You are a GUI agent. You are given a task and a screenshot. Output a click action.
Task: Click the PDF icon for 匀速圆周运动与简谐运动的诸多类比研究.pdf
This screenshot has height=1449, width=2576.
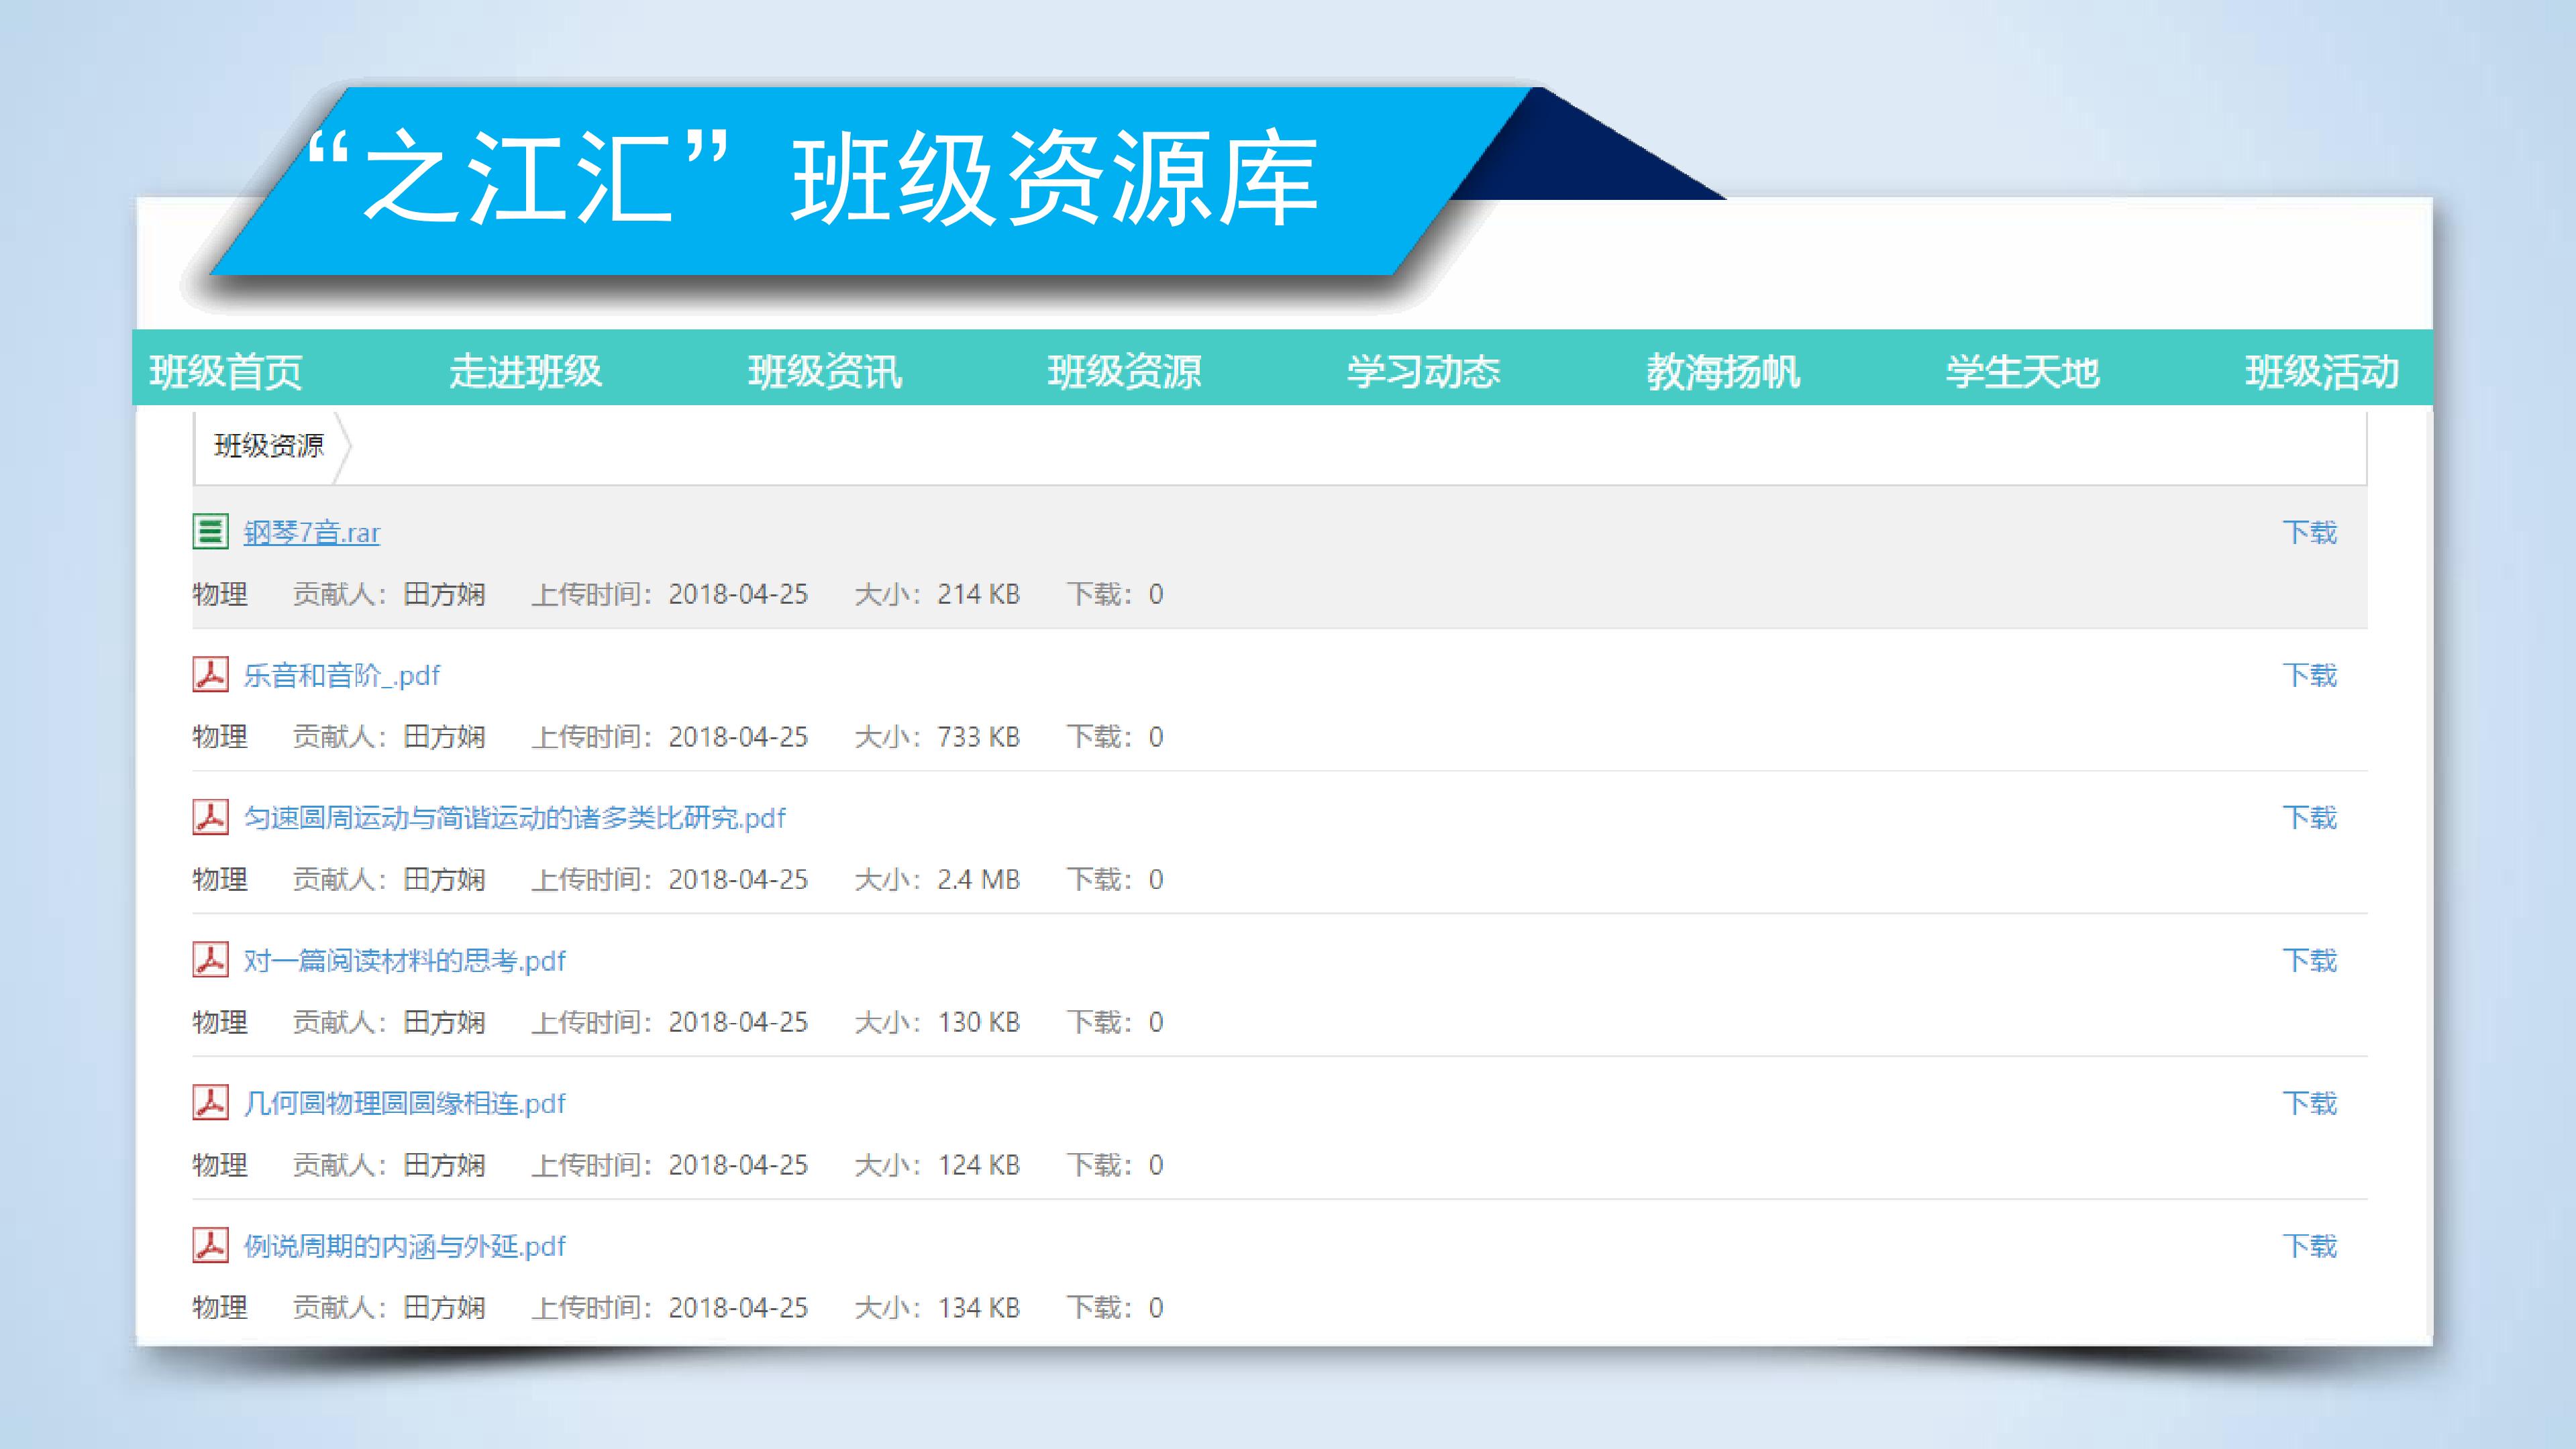point(210,817)
